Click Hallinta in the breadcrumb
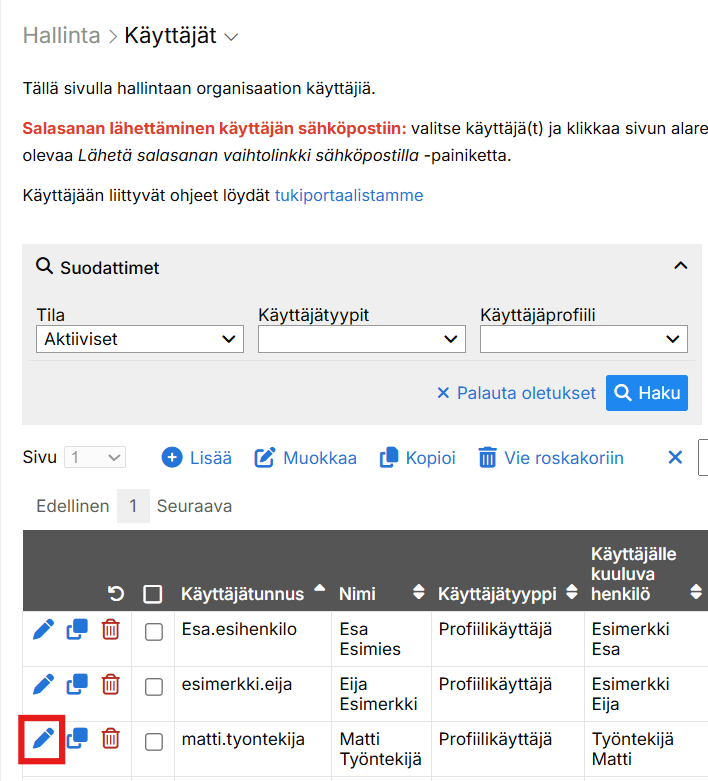 pos(61,36)
